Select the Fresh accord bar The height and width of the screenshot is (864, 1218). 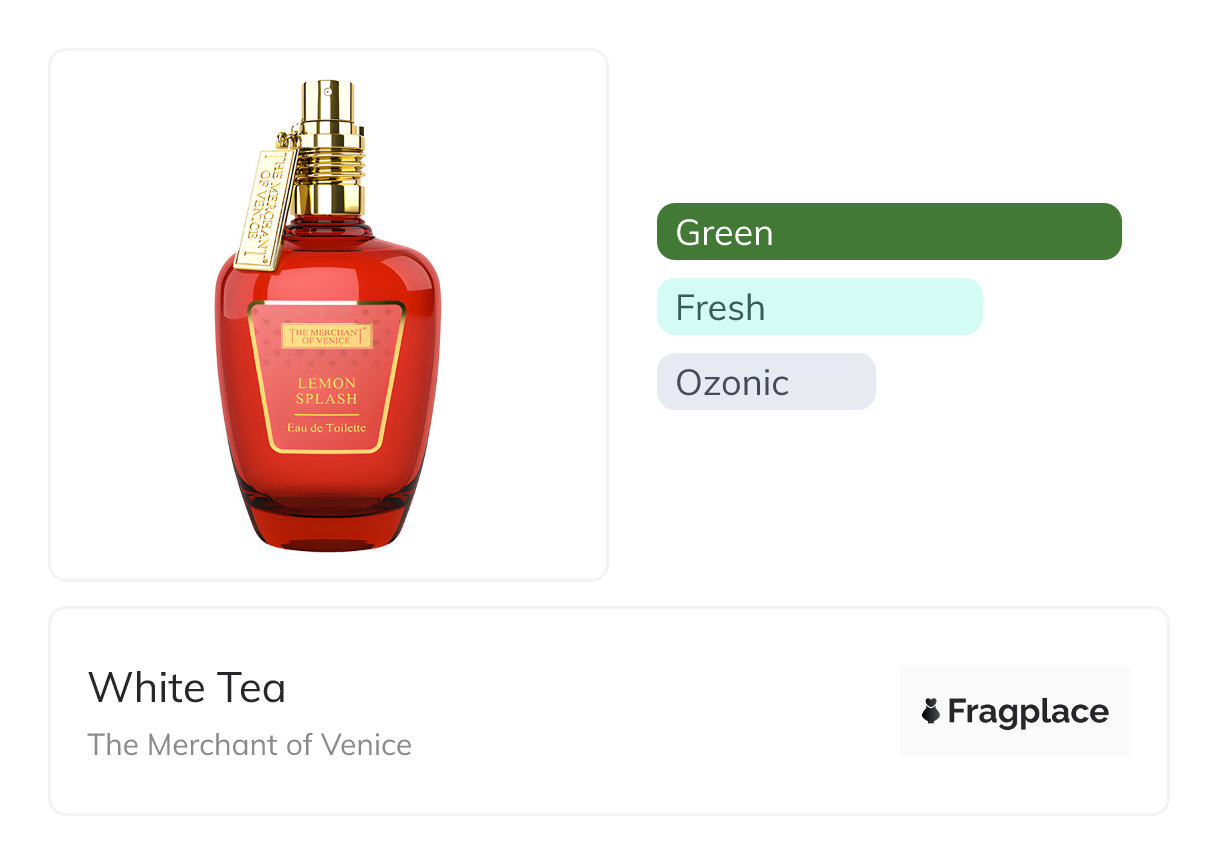click(819, 307)
